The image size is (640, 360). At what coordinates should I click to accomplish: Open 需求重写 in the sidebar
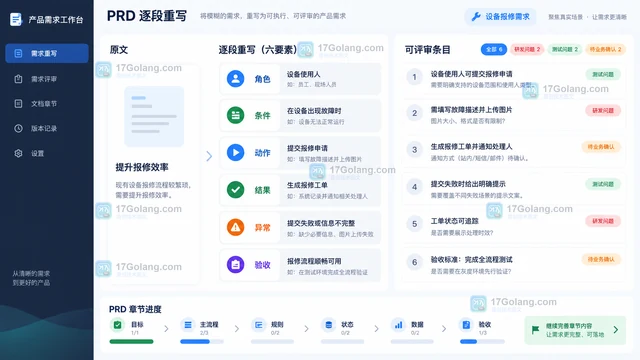47,53
